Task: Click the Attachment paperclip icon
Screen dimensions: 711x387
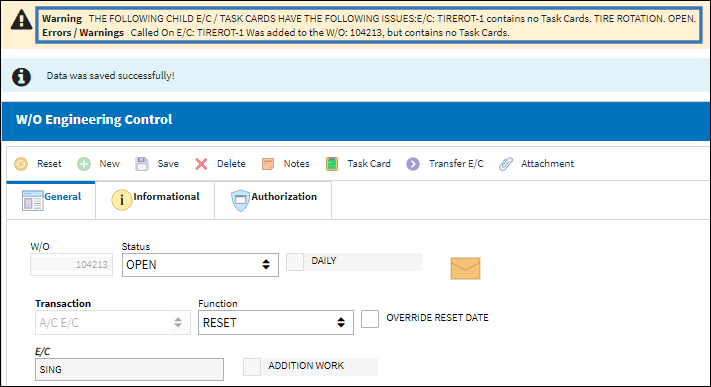Action: click(506, 164)
